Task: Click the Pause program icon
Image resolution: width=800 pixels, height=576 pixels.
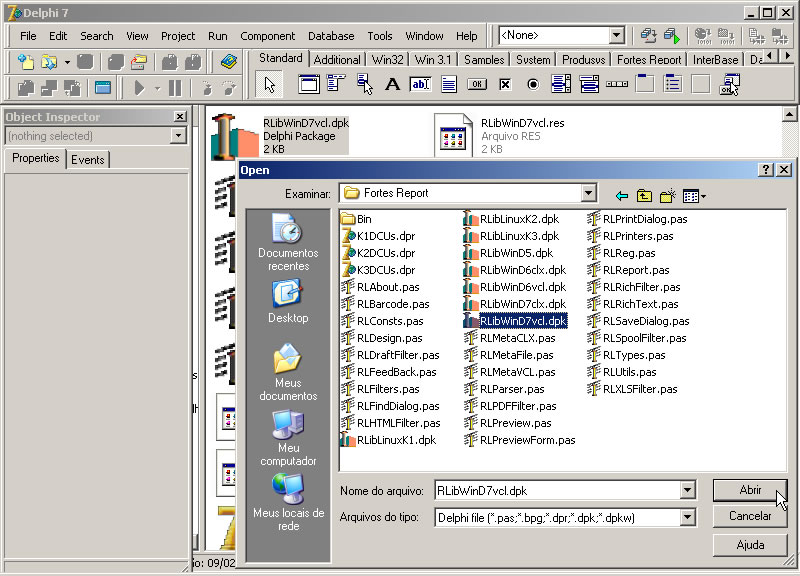Action: pyautogui.click(x=176, y=87)
